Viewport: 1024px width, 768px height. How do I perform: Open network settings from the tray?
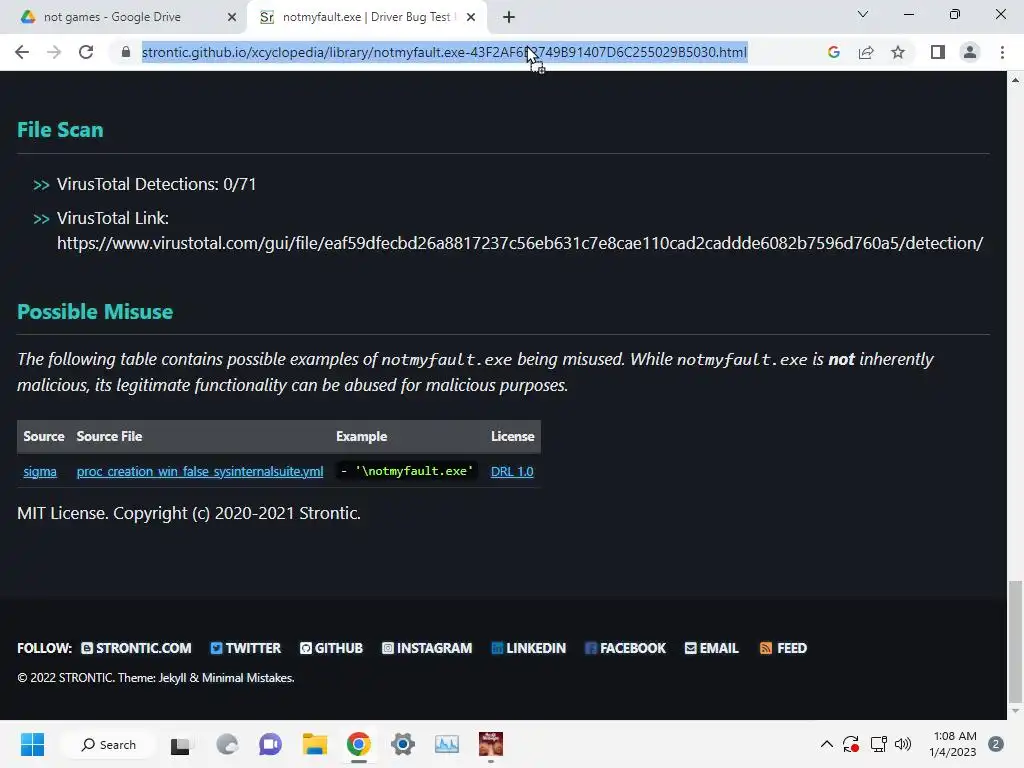pos(878,744)
